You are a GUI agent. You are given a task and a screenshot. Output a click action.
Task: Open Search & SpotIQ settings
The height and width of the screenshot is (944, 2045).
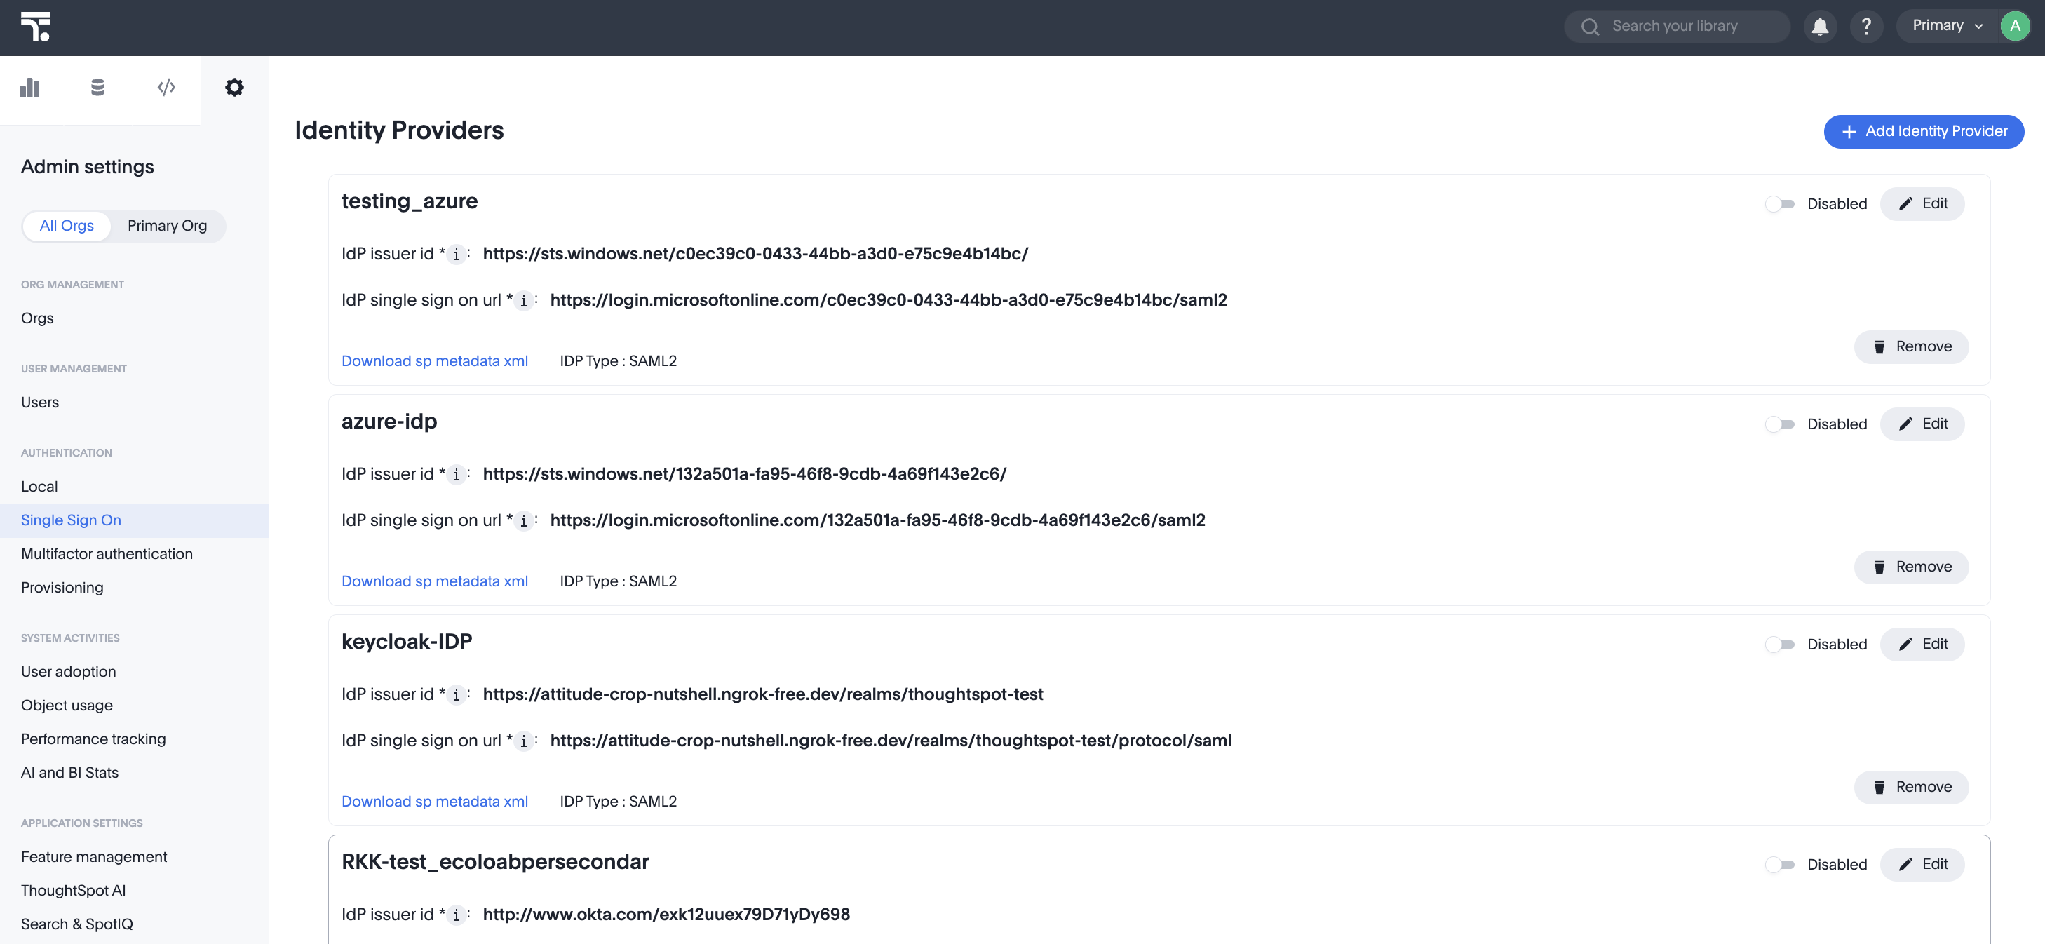tap(77, 924)
